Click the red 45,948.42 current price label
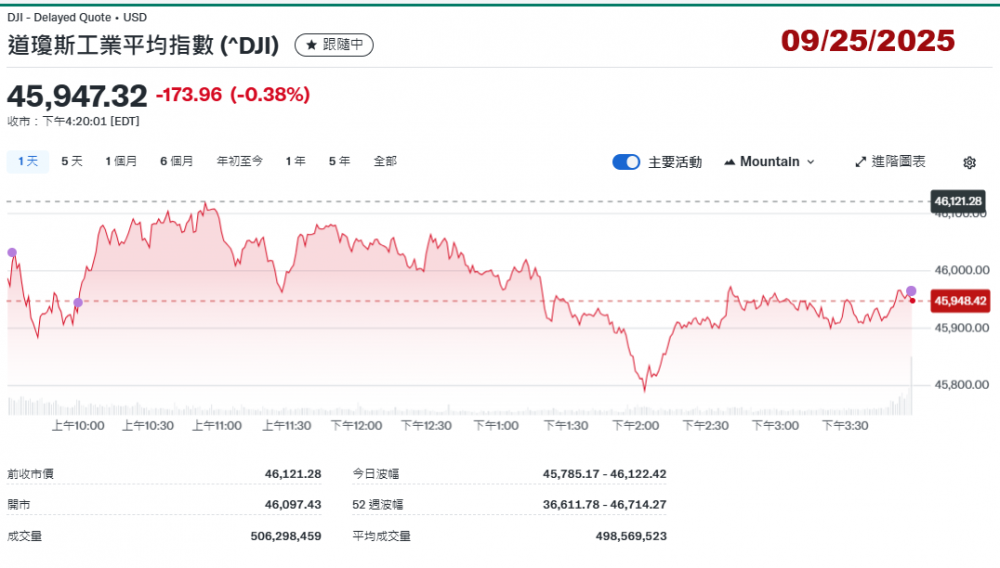Image resolution: width=1000 pixels, height=568 pixels. (959, 300)
